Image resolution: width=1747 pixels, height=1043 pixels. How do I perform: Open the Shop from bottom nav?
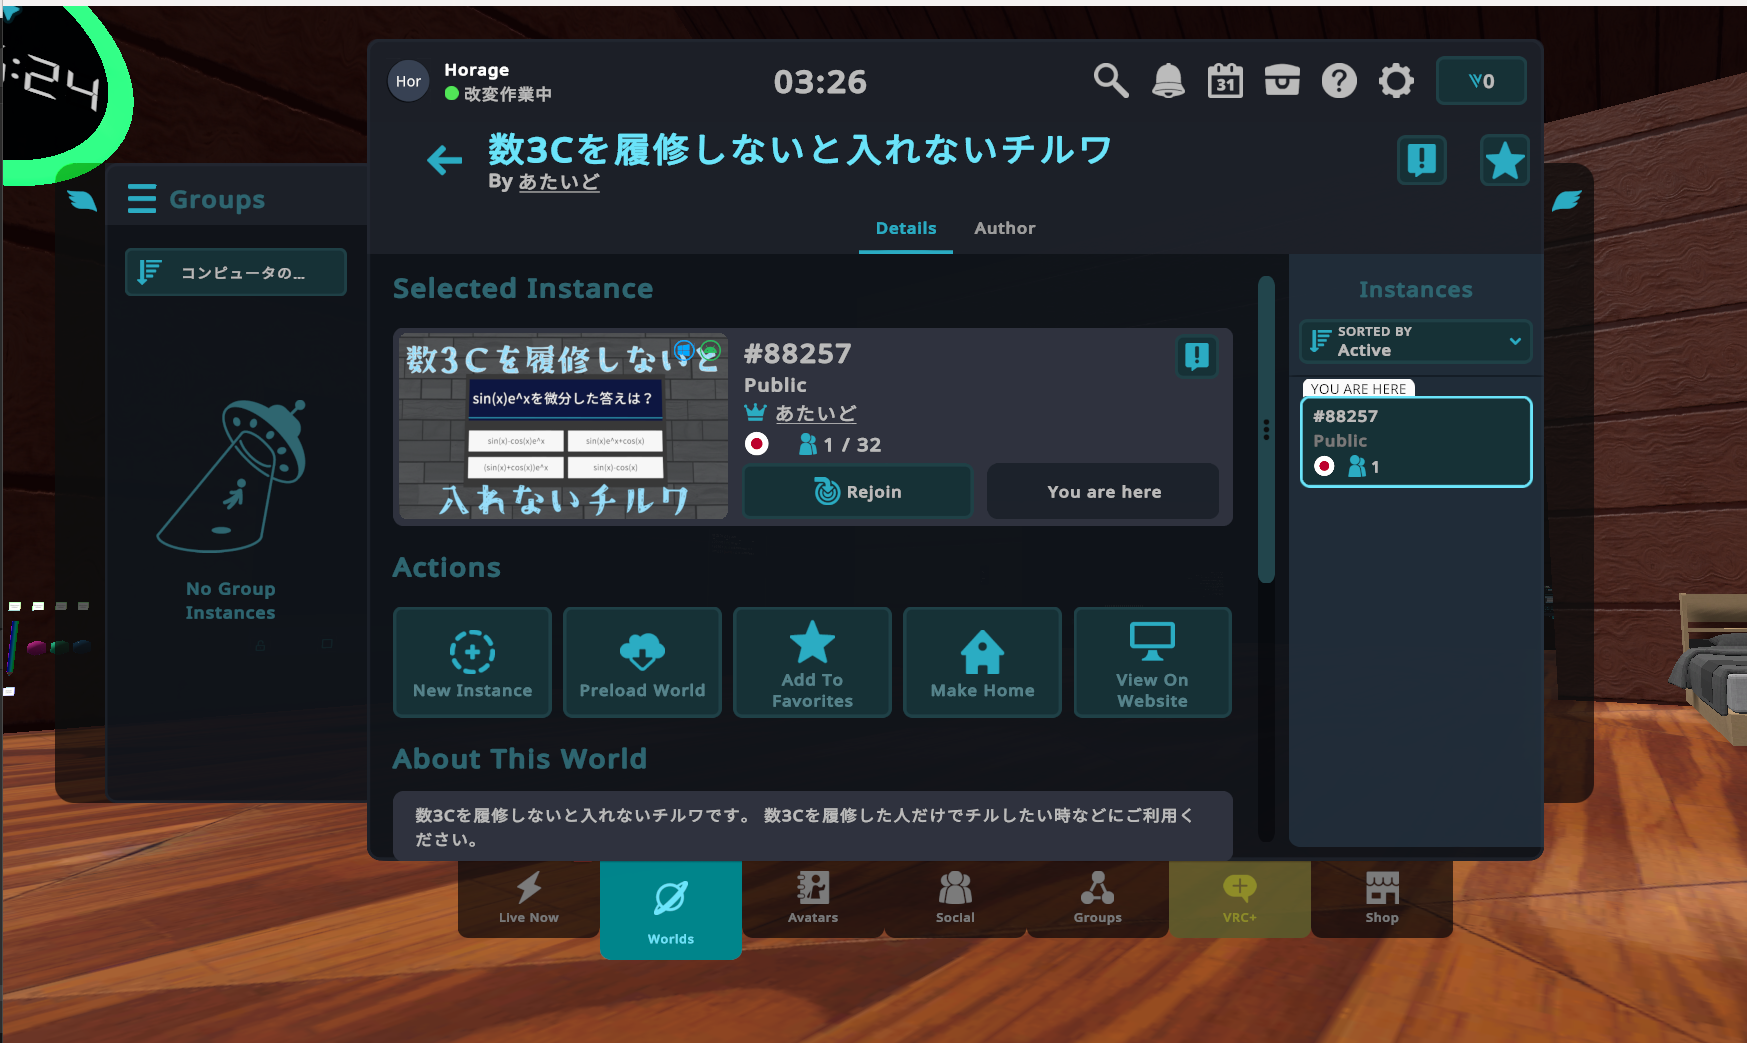[x=1381, y=898]
